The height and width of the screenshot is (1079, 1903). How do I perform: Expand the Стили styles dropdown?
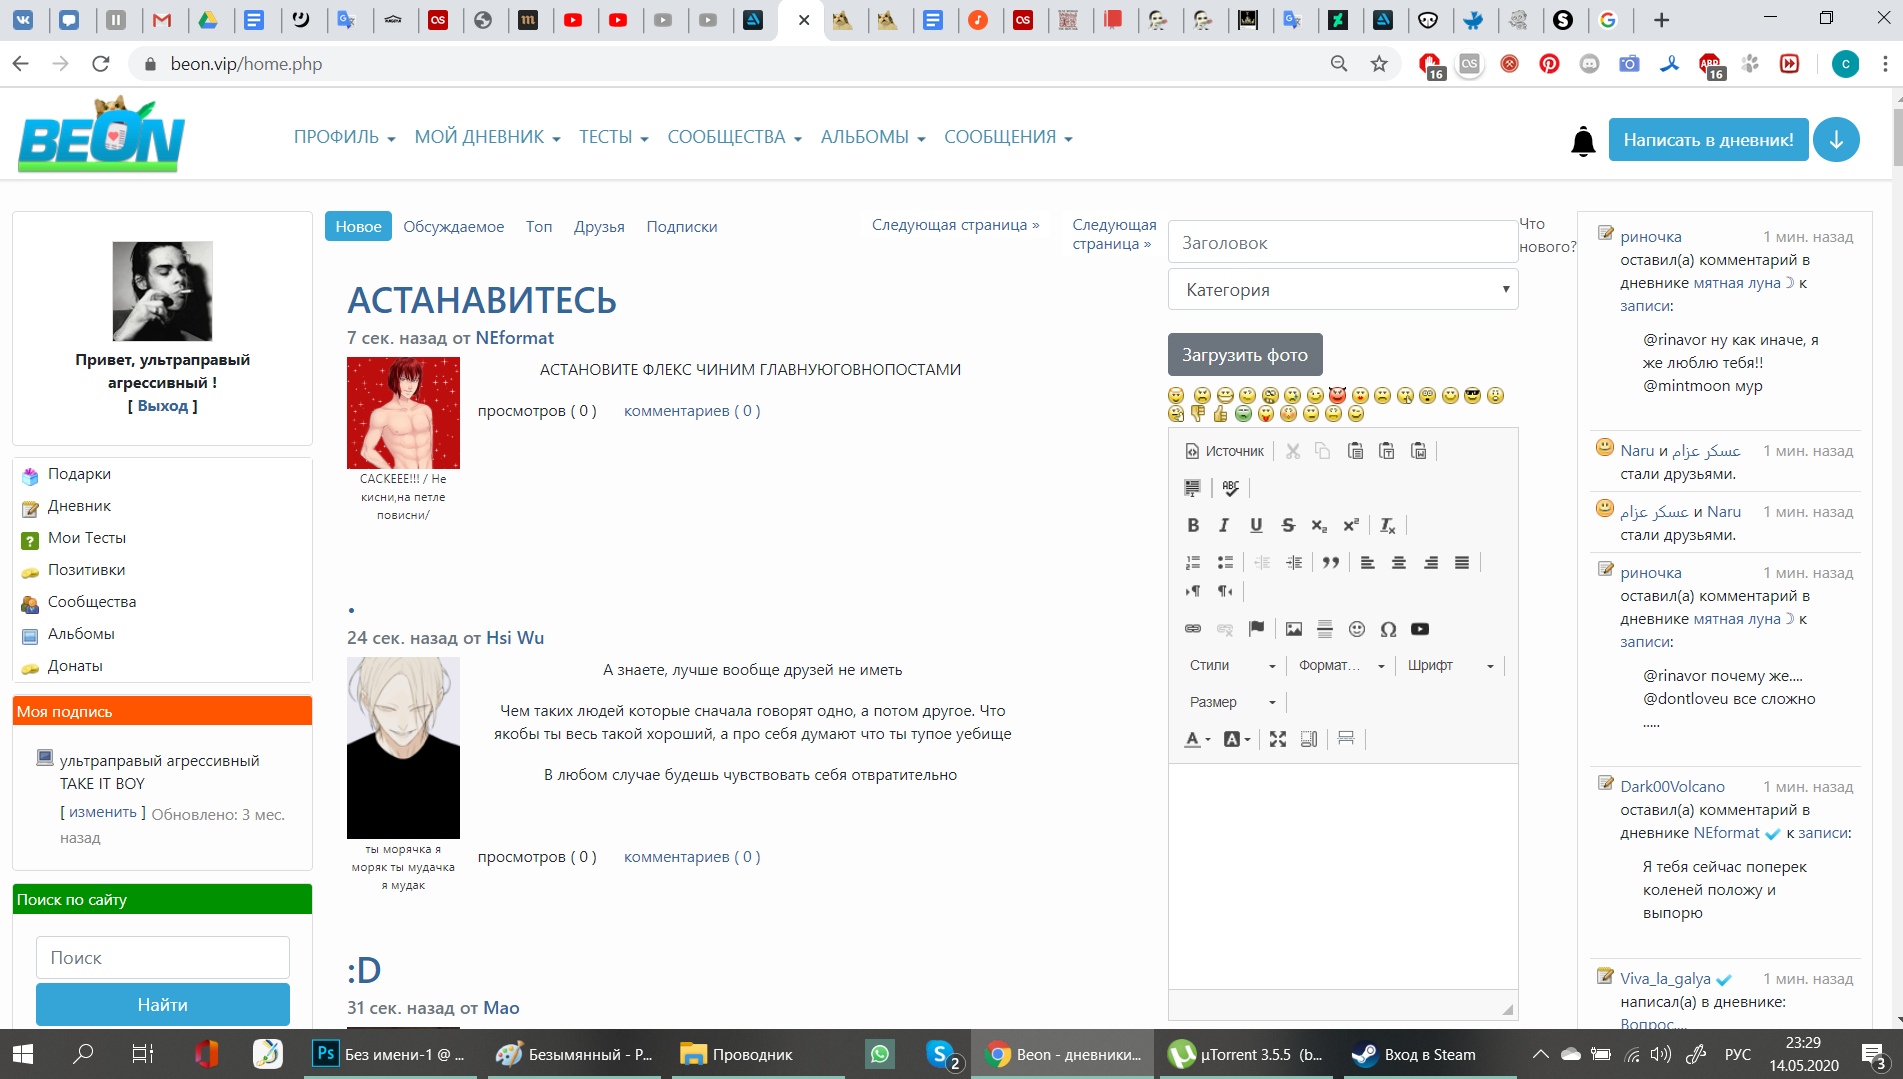pos(1232,666)
